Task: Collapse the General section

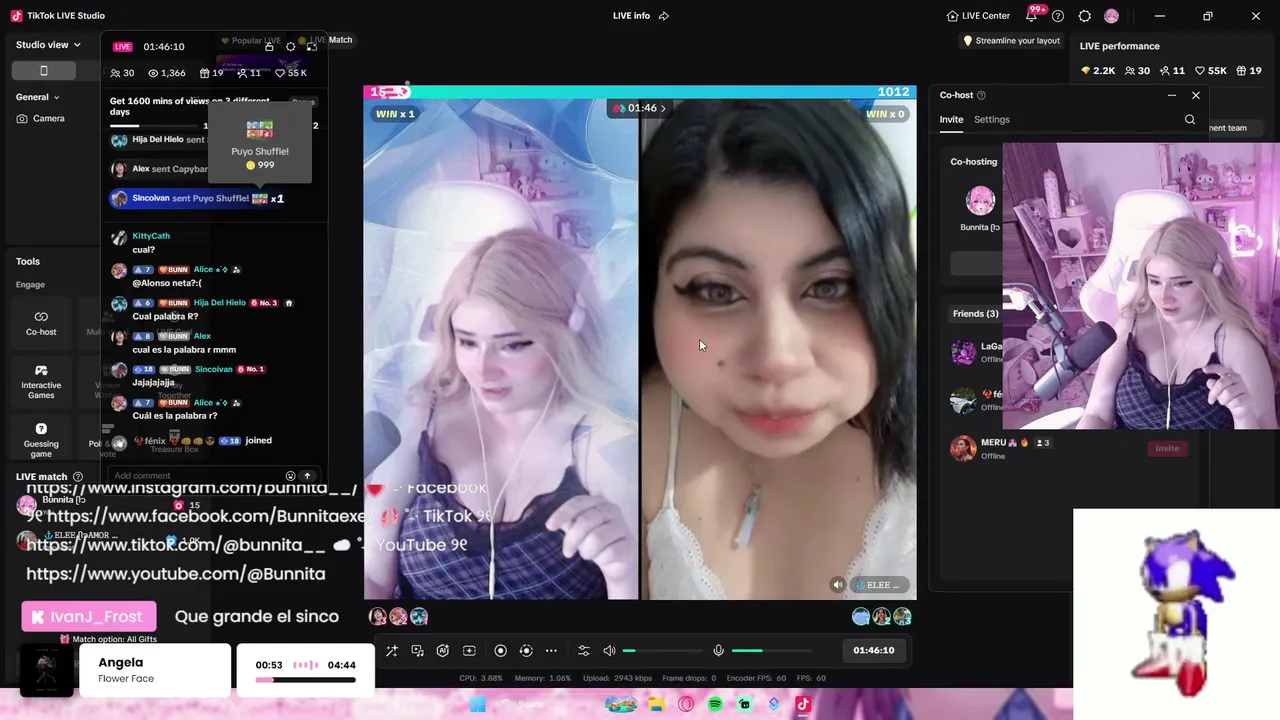Action: point(38,97)
